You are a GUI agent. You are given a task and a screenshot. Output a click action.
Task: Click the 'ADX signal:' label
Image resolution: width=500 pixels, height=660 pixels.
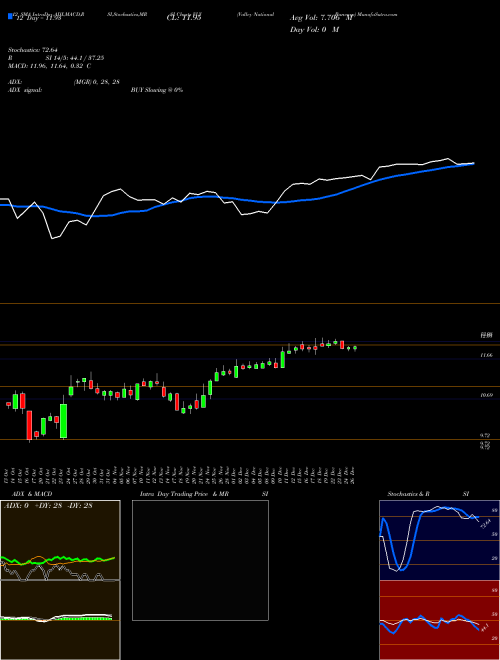25,90
